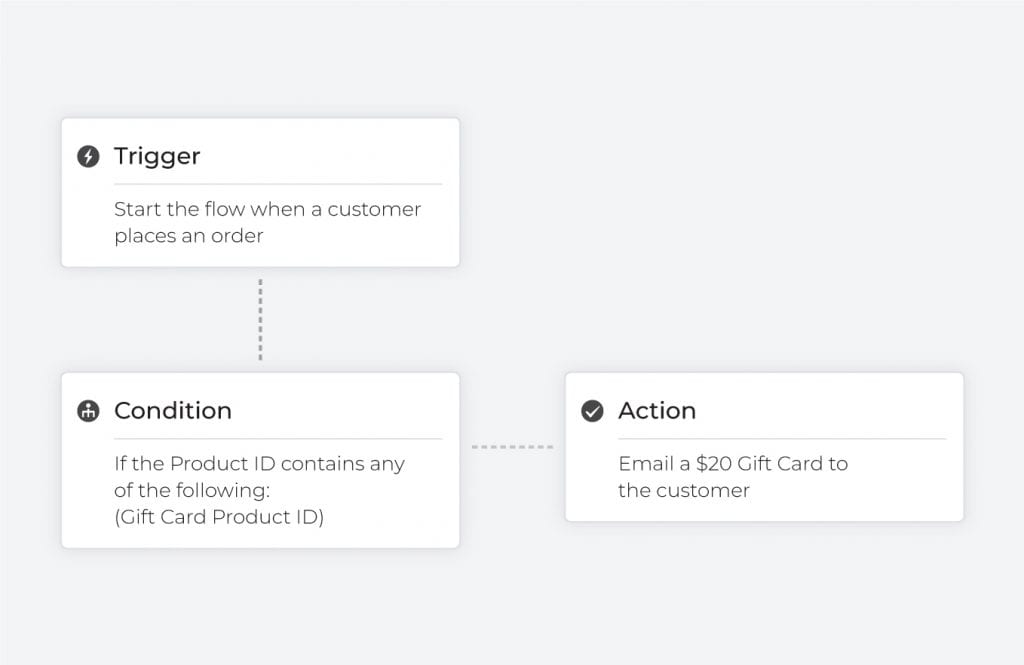Select the Action heading
The width and height of the screenshot is (1024, 665).
pos(657,411)
